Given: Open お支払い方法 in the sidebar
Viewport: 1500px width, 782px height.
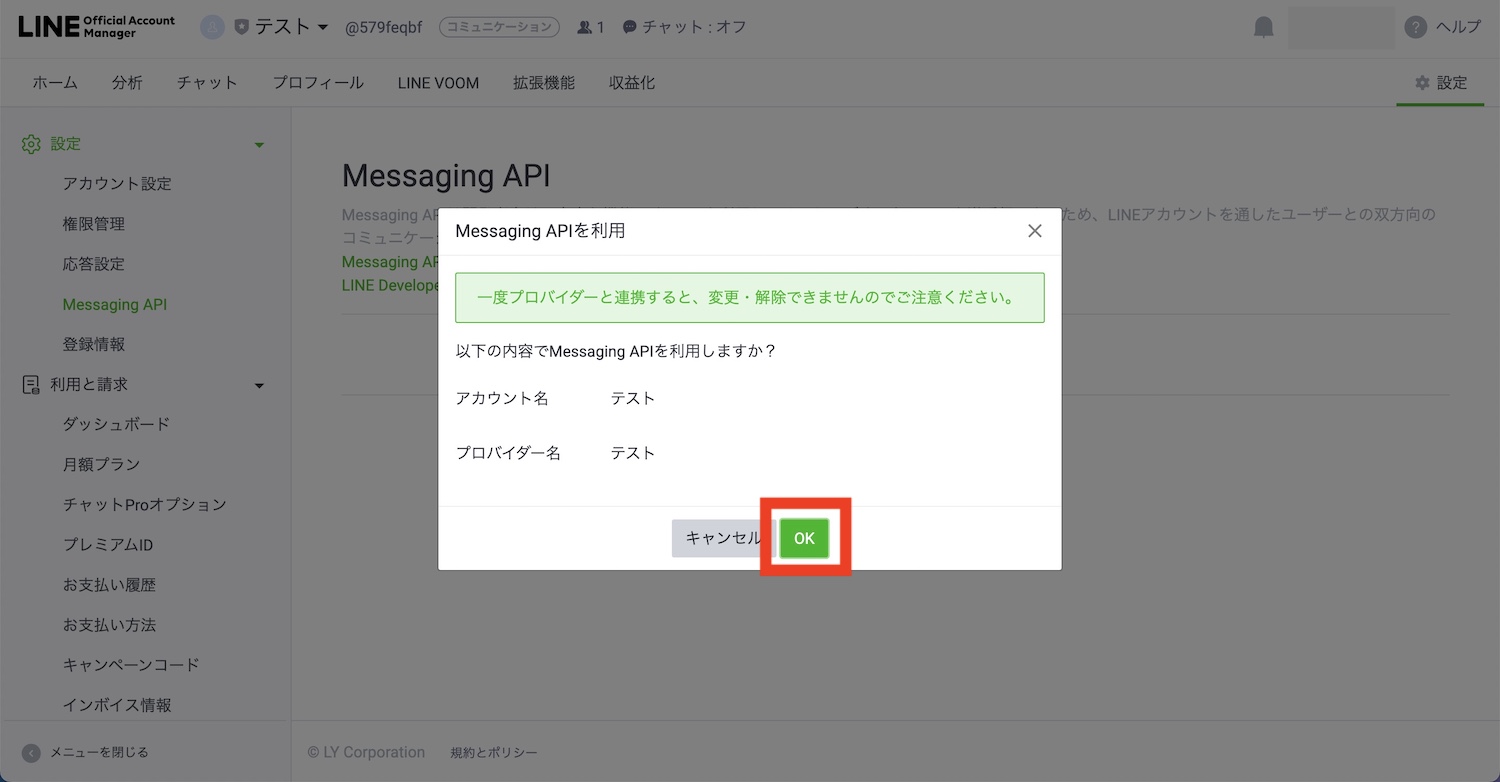Looking at the screenshot, I should (109, 625).
